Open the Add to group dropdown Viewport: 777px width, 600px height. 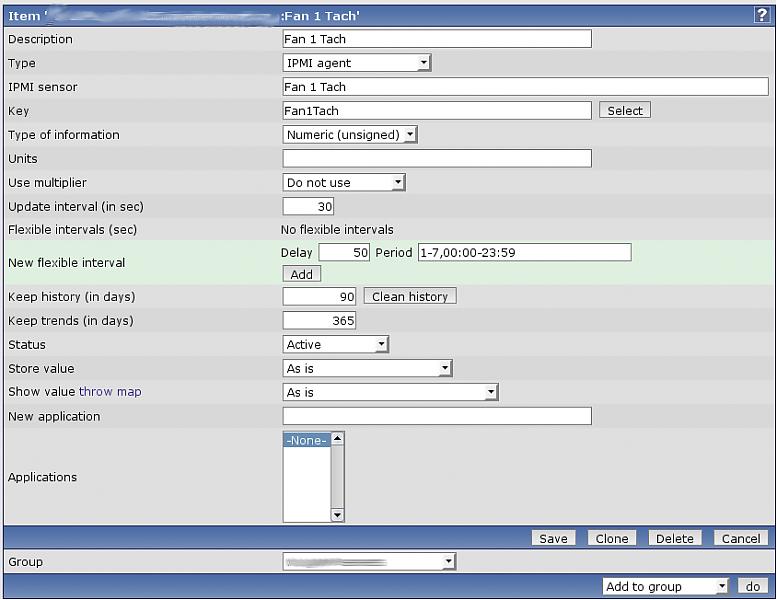pyautogui.click(x=666, y=587)
